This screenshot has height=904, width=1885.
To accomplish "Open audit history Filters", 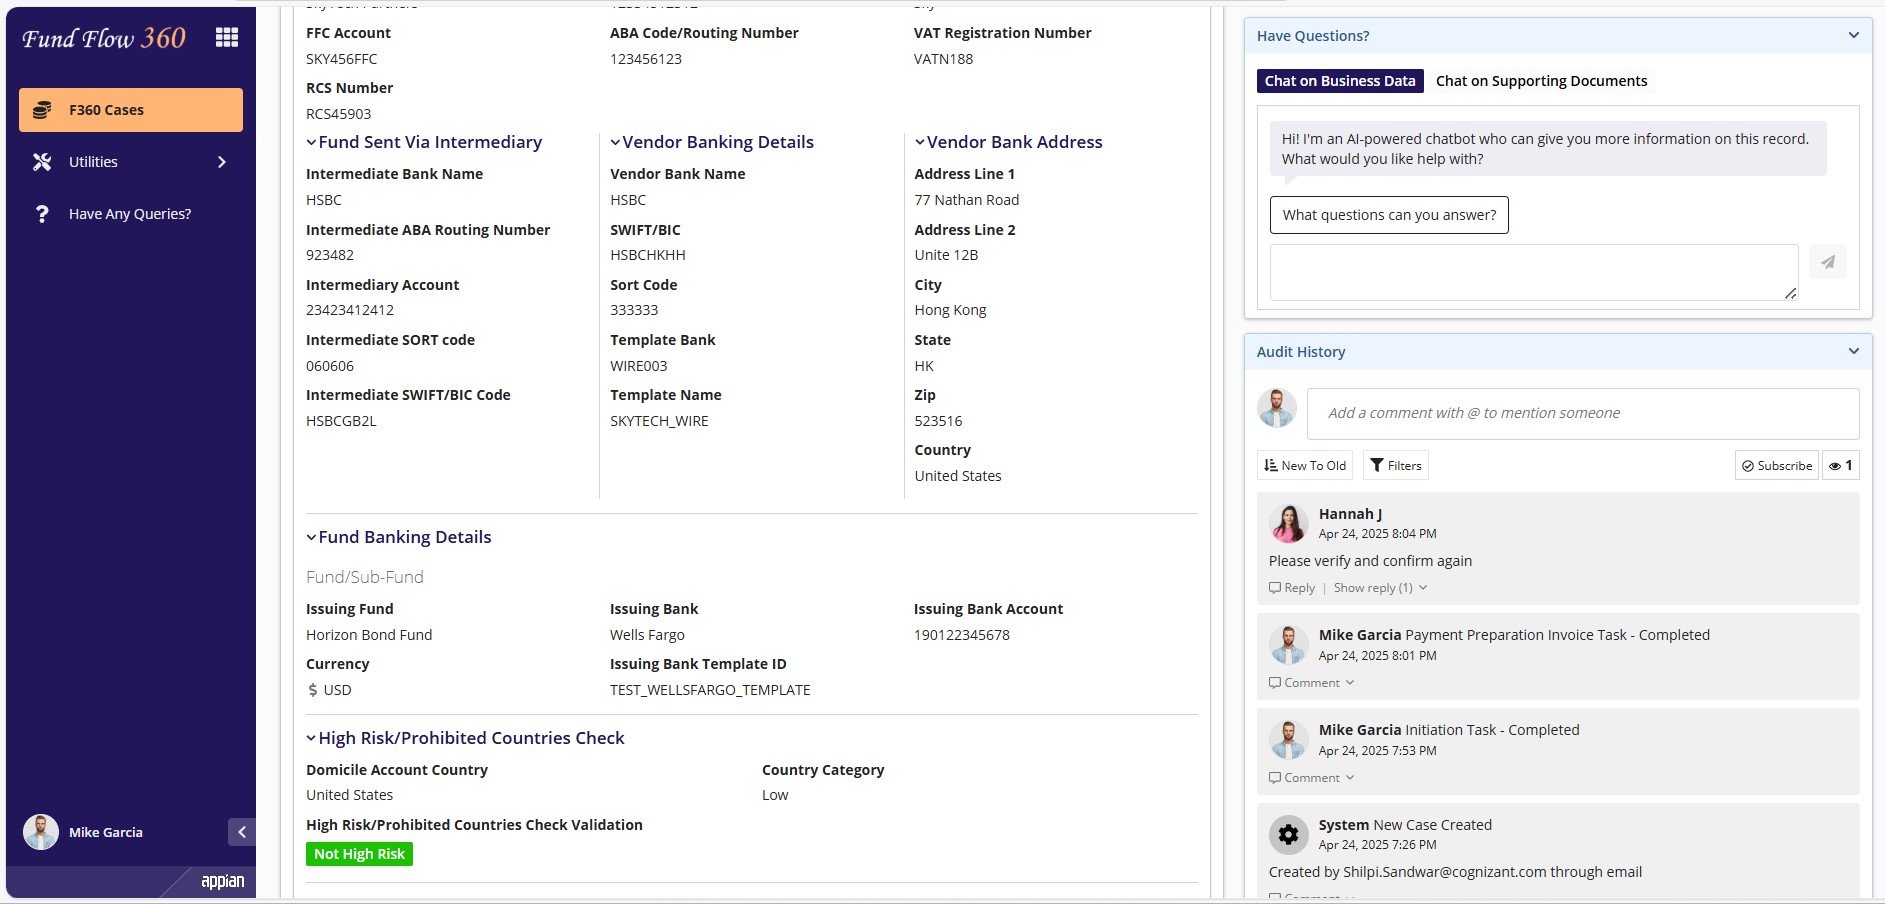I will pos(1396,465).
